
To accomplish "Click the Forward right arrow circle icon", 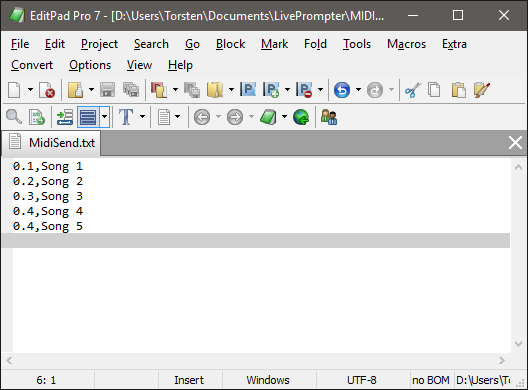I will (x=235, y=117).
